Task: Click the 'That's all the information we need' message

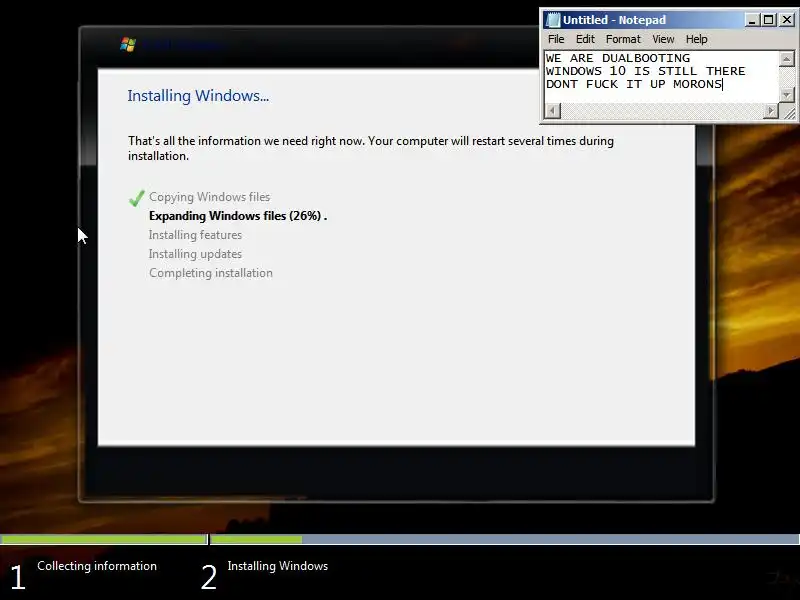Action: click(371, 148)
